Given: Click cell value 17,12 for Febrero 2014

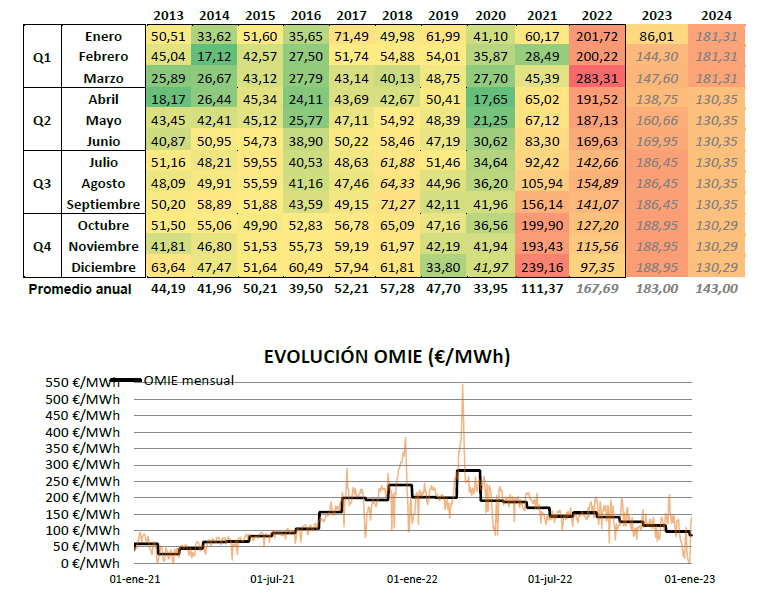Looking at the screenshot, I should (x=214, y=57).
